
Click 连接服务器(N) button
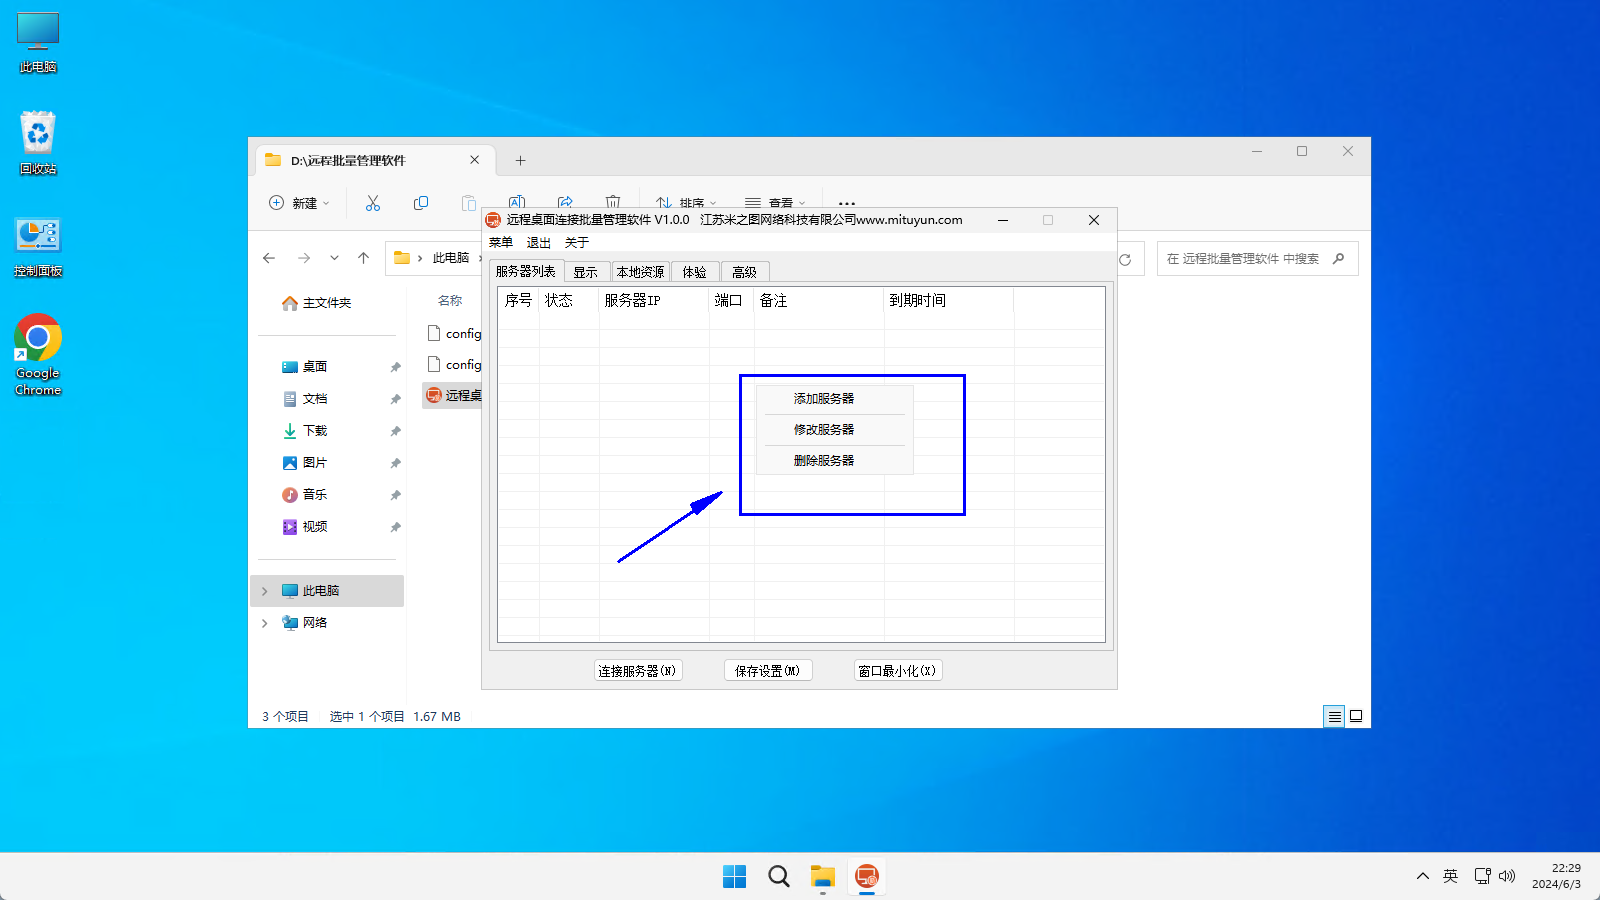[638, 671]
